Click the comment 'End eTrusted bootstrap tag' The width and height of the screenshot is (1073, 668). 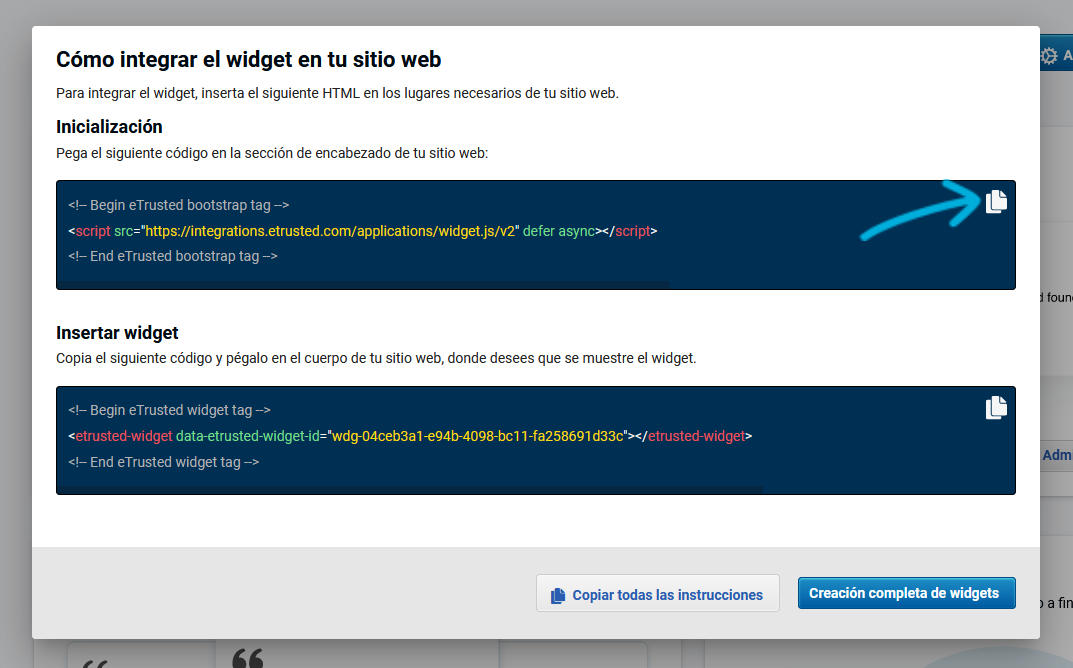[172, 257]
